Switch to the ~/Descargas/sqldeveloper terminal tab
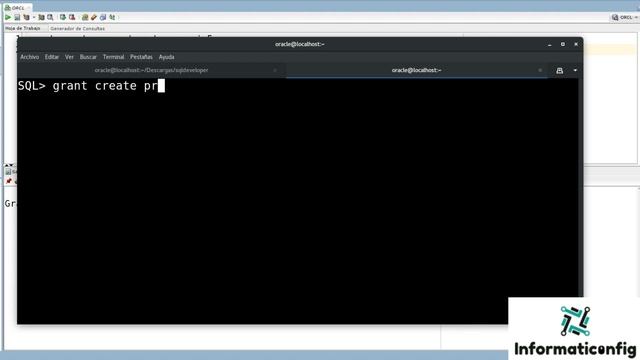The height and width of the screenshot is (360, 640). point(151,70)
